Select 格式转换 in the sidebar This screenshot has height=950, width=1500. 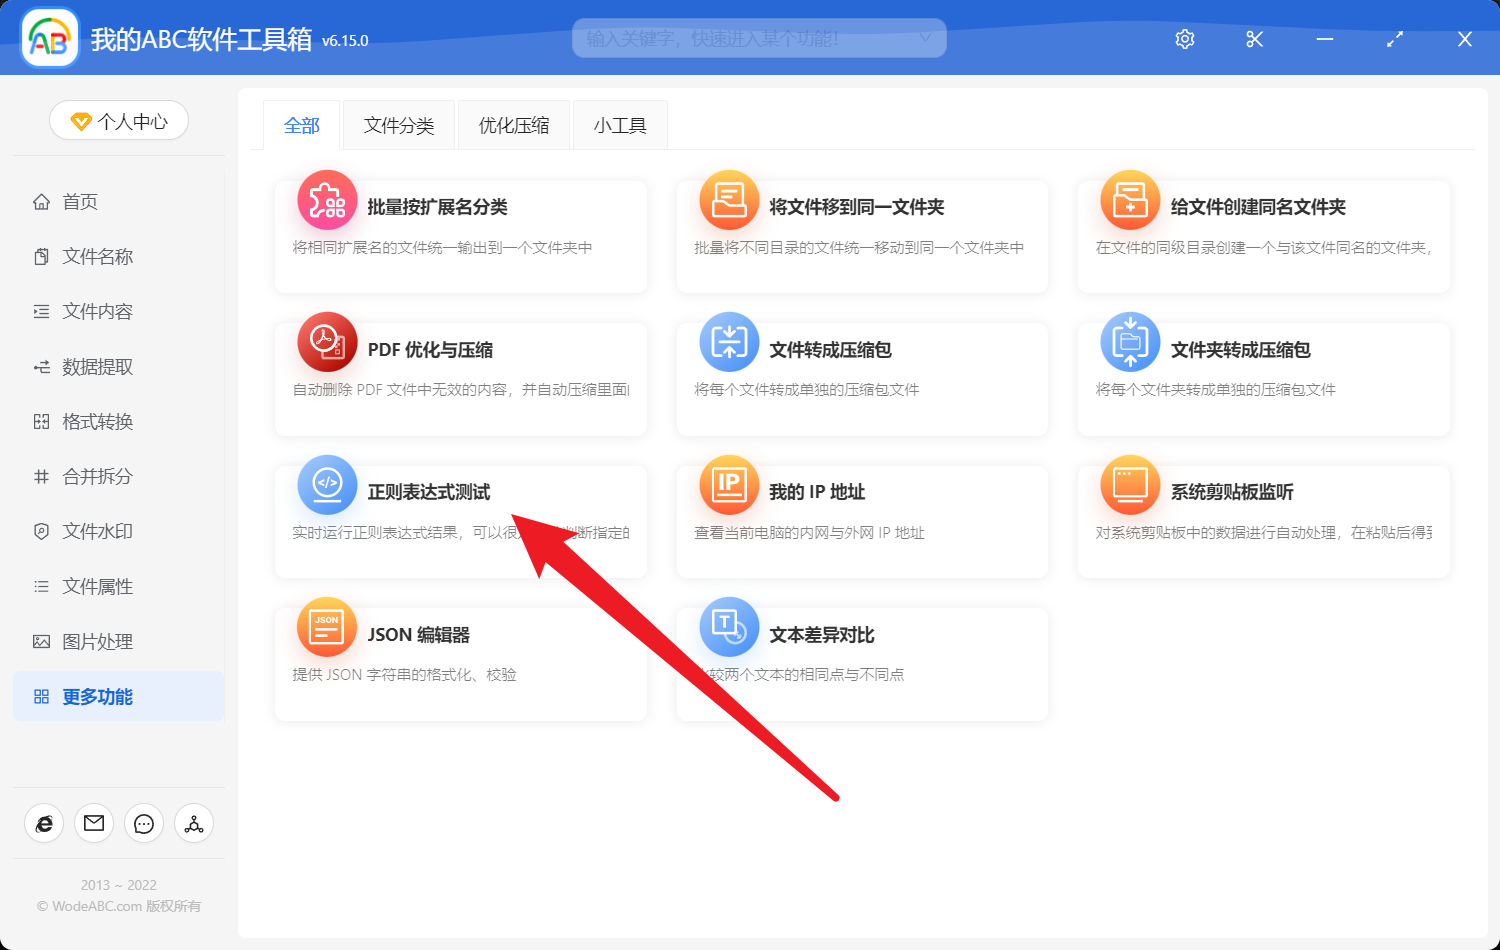[97, 421]
